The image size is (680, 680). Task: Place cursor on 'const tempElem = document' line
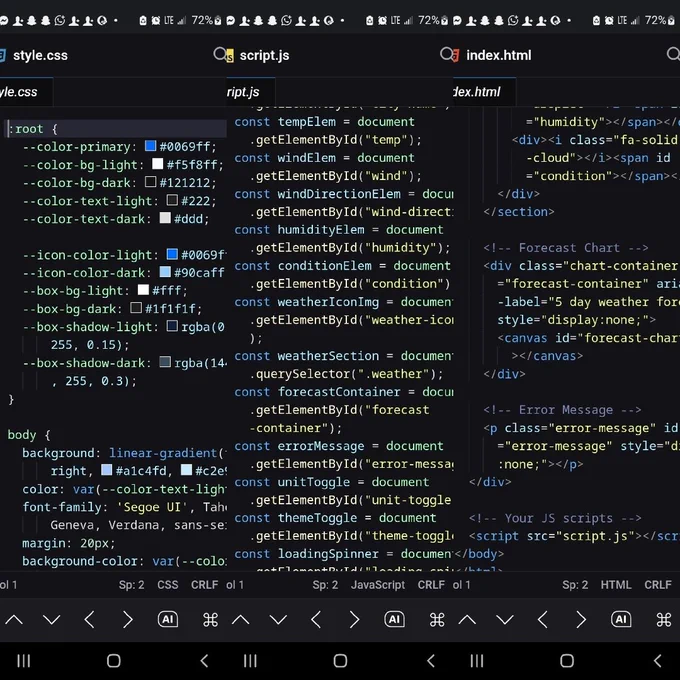[x=324, y=122]
